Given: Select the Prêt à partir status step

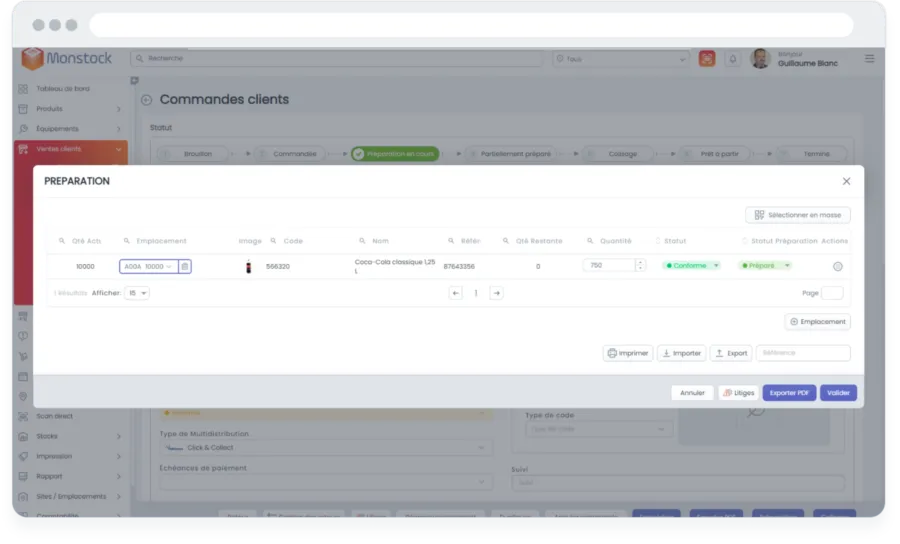Looking at the screenshot, I should click(716, 154).
